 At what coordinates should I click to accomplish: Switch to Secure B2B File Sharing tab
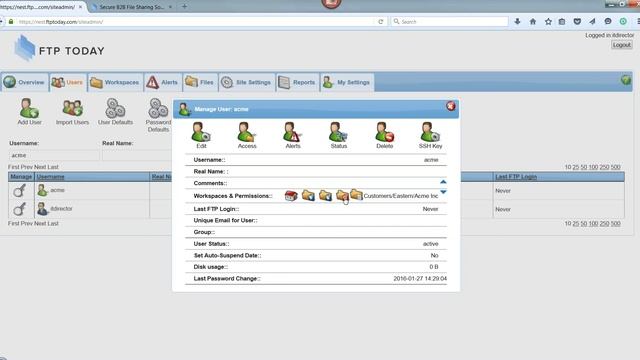coord(131,7)
